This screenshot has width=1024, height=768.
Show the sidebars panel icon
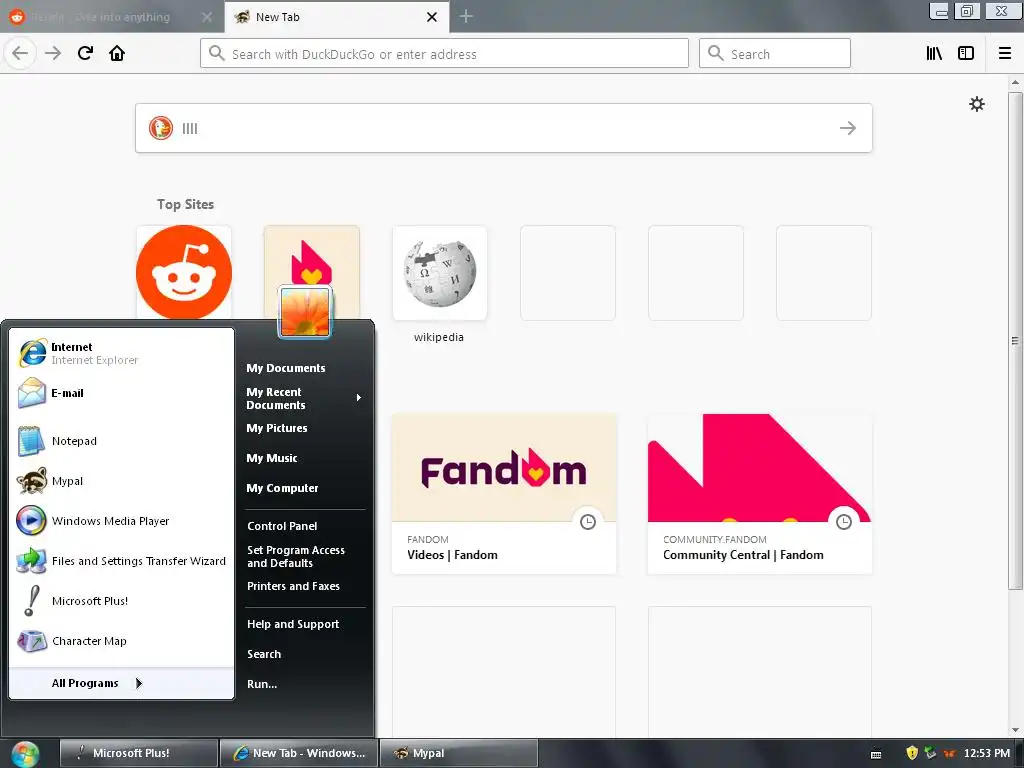(966, 54)
